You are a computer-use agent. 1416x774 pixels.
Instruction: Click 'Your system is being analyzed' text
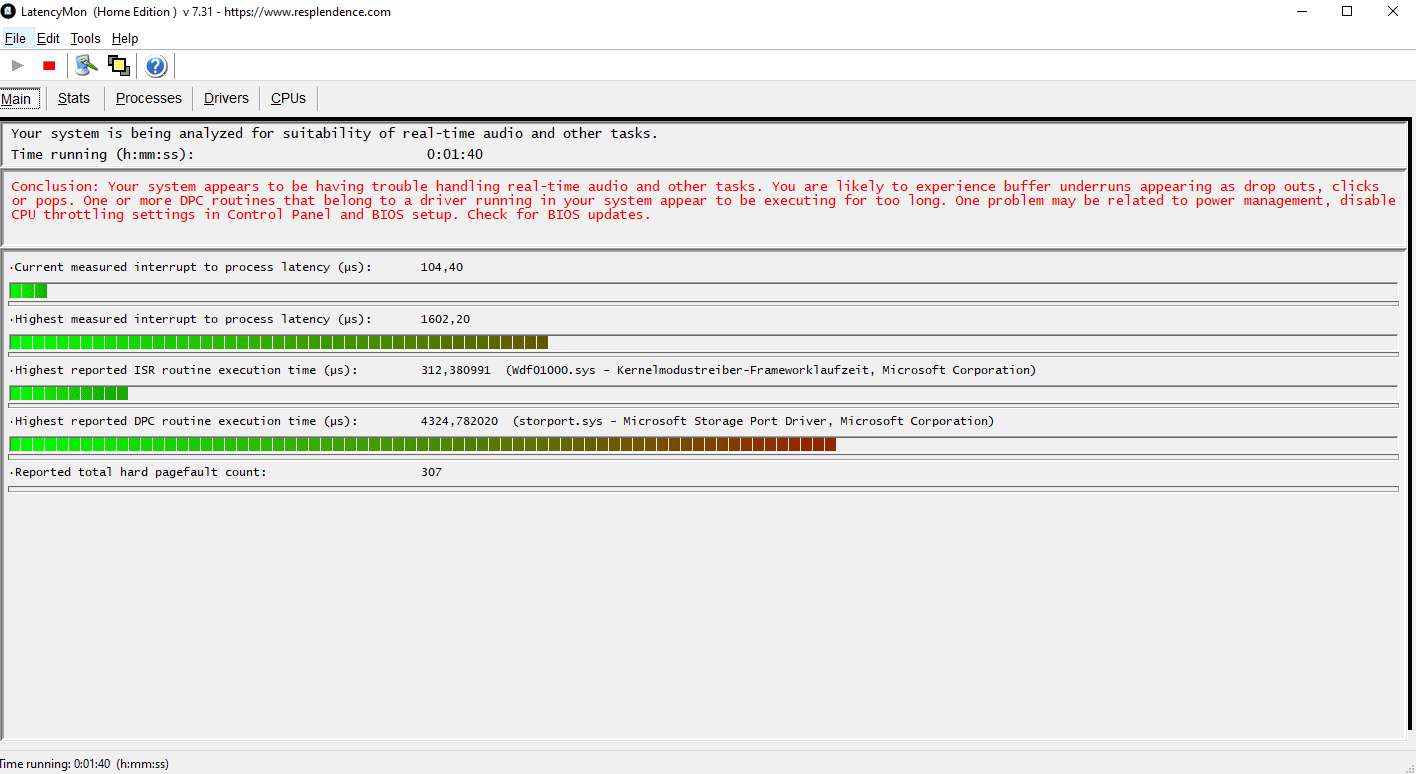tap(334, 133)
